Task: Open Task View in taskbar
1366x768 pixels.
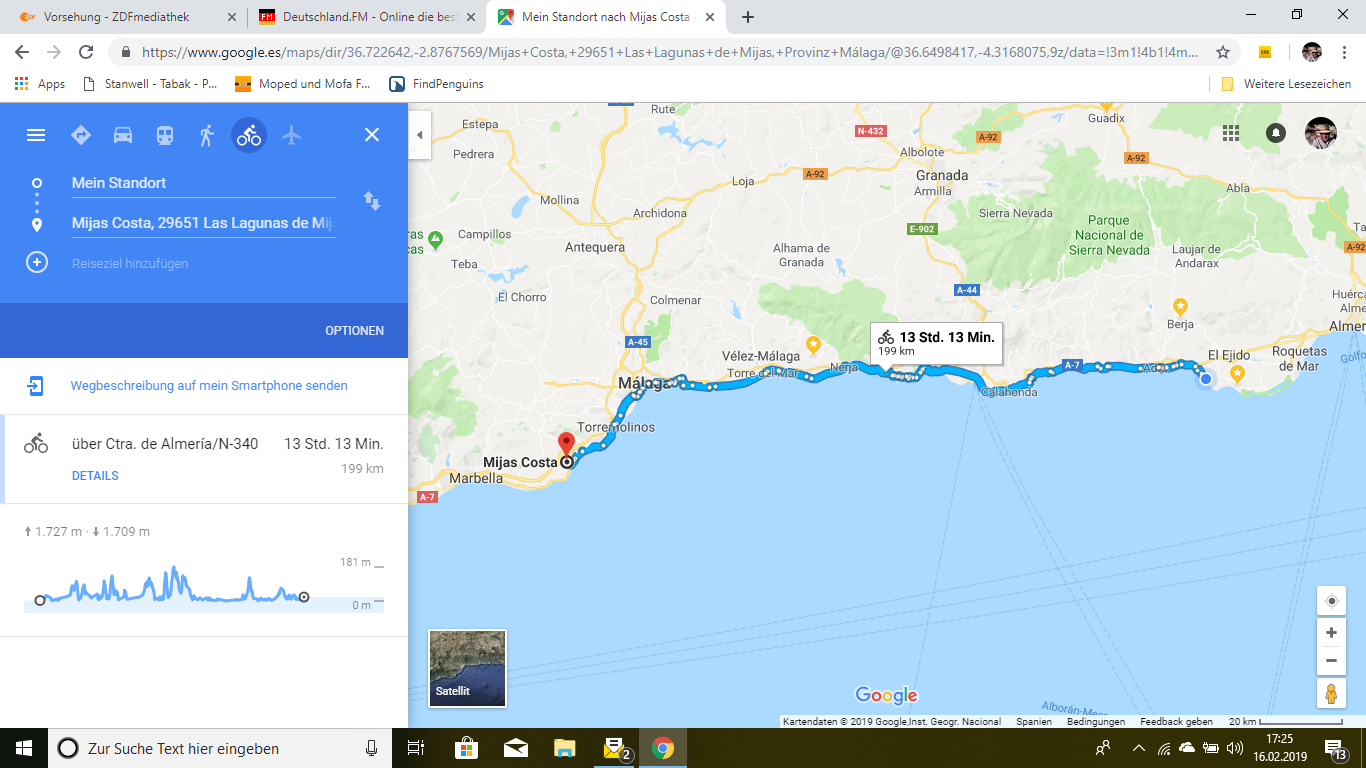Action: point(417,748)
